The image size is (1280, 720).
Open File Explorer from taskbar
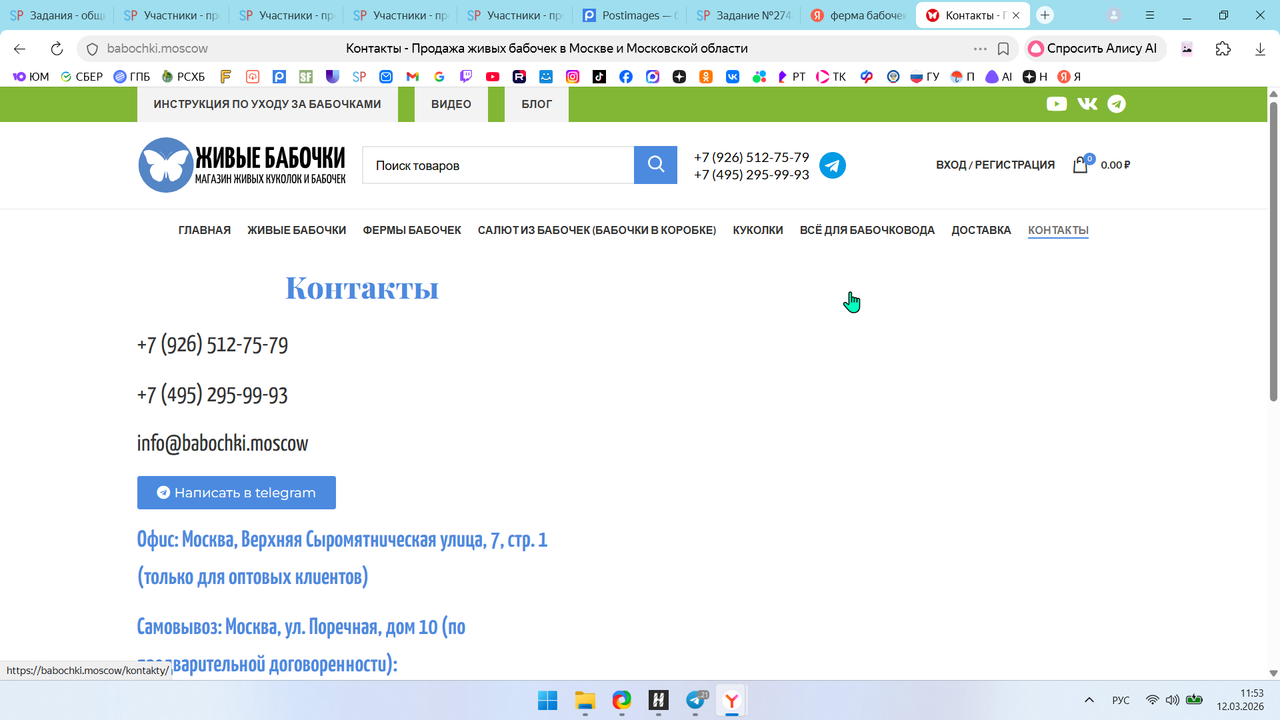(585, 701)
